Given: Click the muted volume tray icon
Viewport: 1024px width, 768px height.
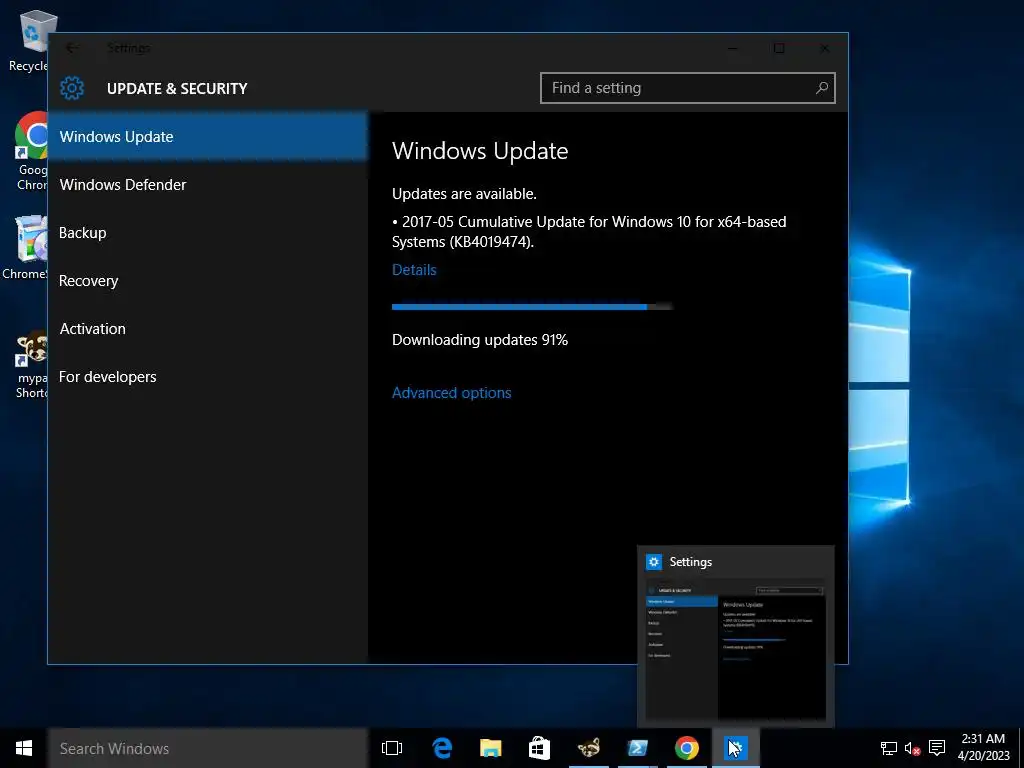Looking at the screenshot, I should point(912,748).
